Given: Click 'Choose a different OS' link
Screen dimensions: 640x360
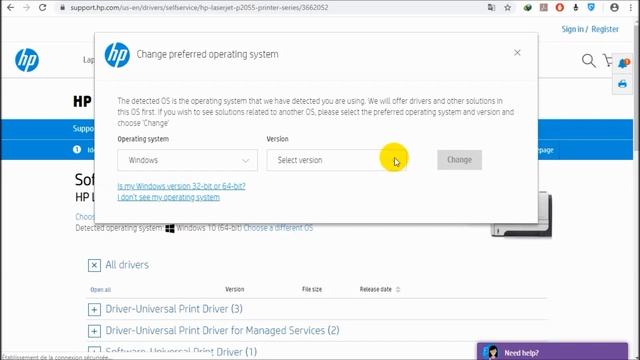Looking at the screenshot, I should click(x=278, y=228).
